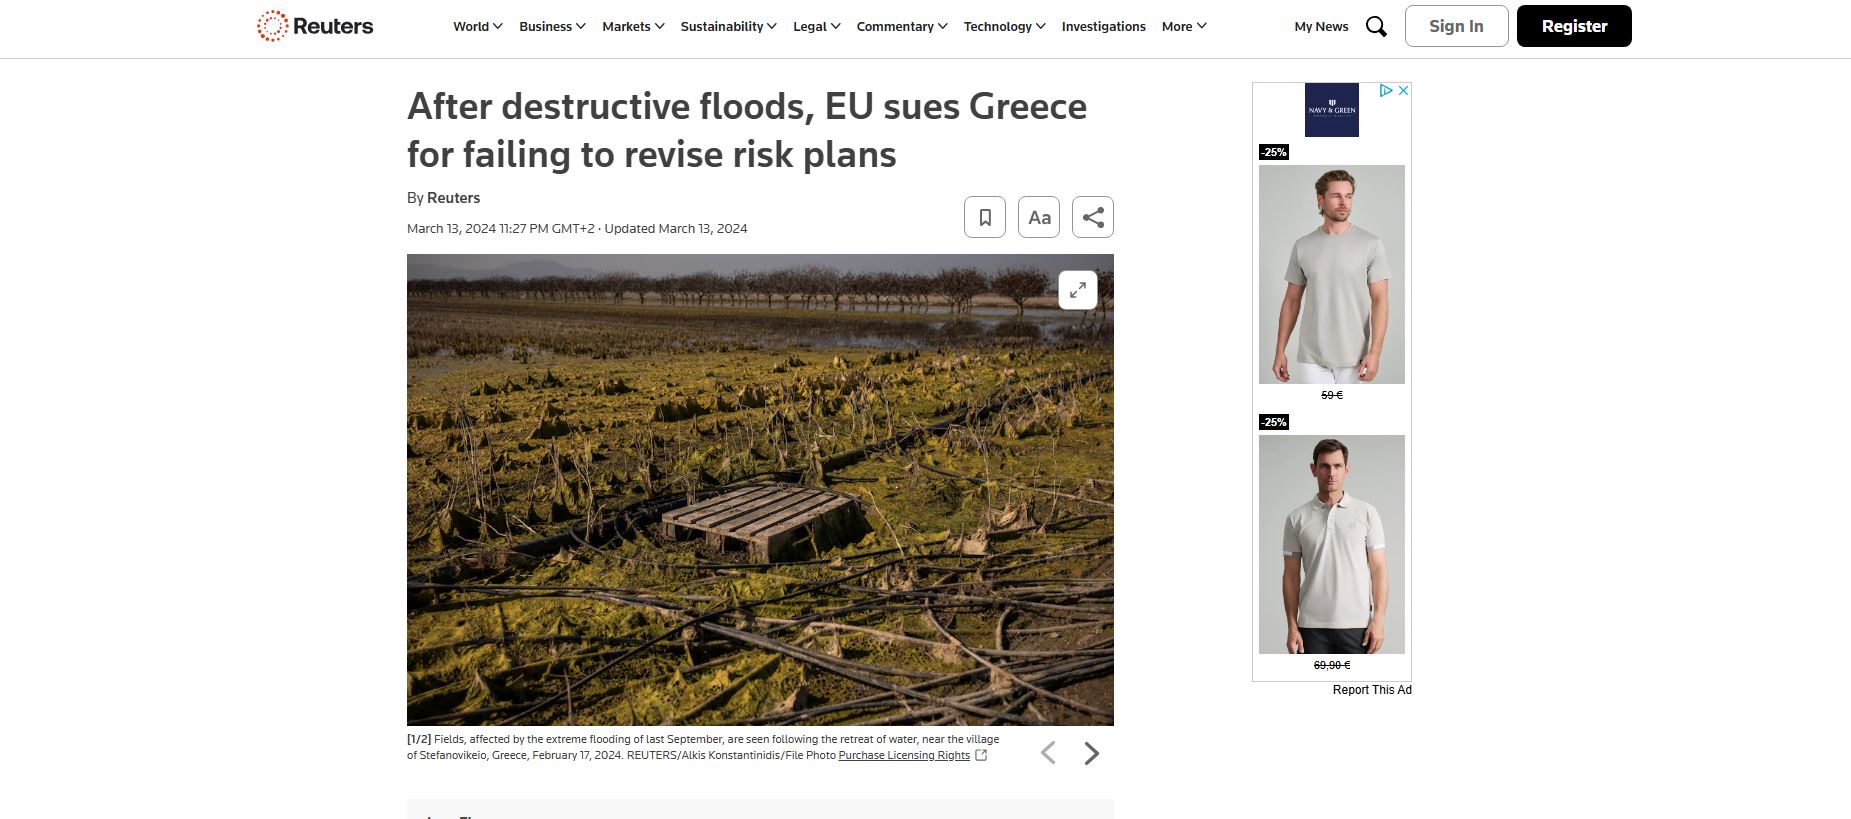The image size is (1851, 819).
Task: Open the Investigations section
Action: [x=1103, y=27]
